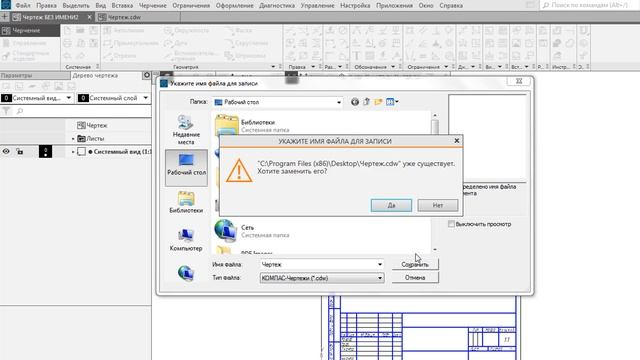Expand the Обозначения toolbar group arrow
The height and width of the screenshot is (360, 640).
393,67
